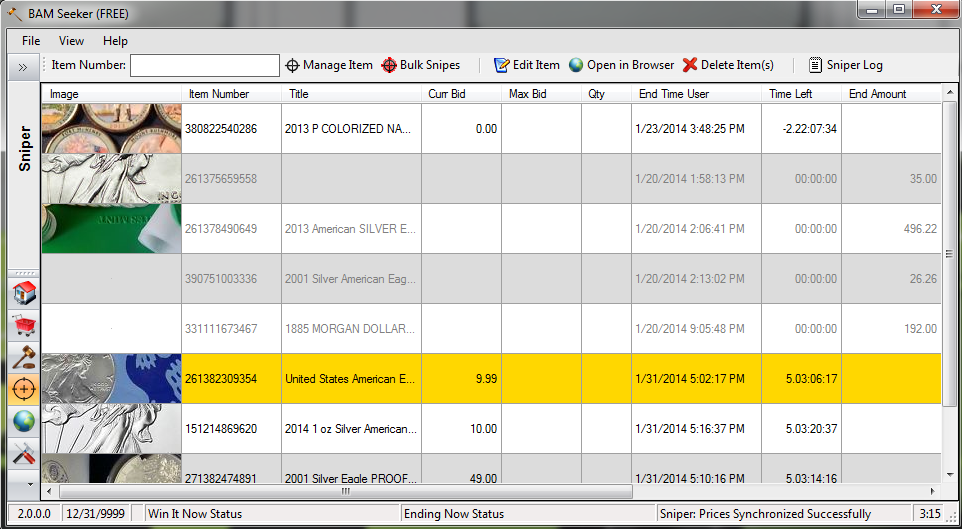
Task: Click the vertical scrollbar down arrow
Action: (949, 475)
